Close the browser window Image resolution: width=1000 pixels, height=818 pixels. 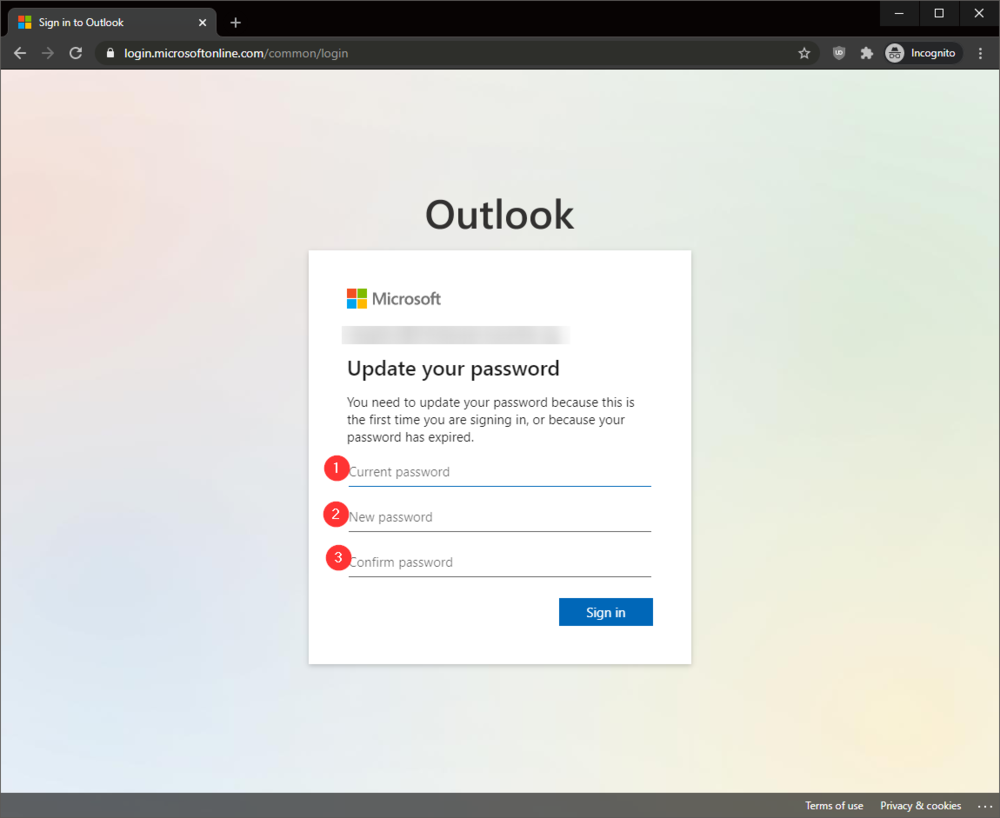coord(979,13)
